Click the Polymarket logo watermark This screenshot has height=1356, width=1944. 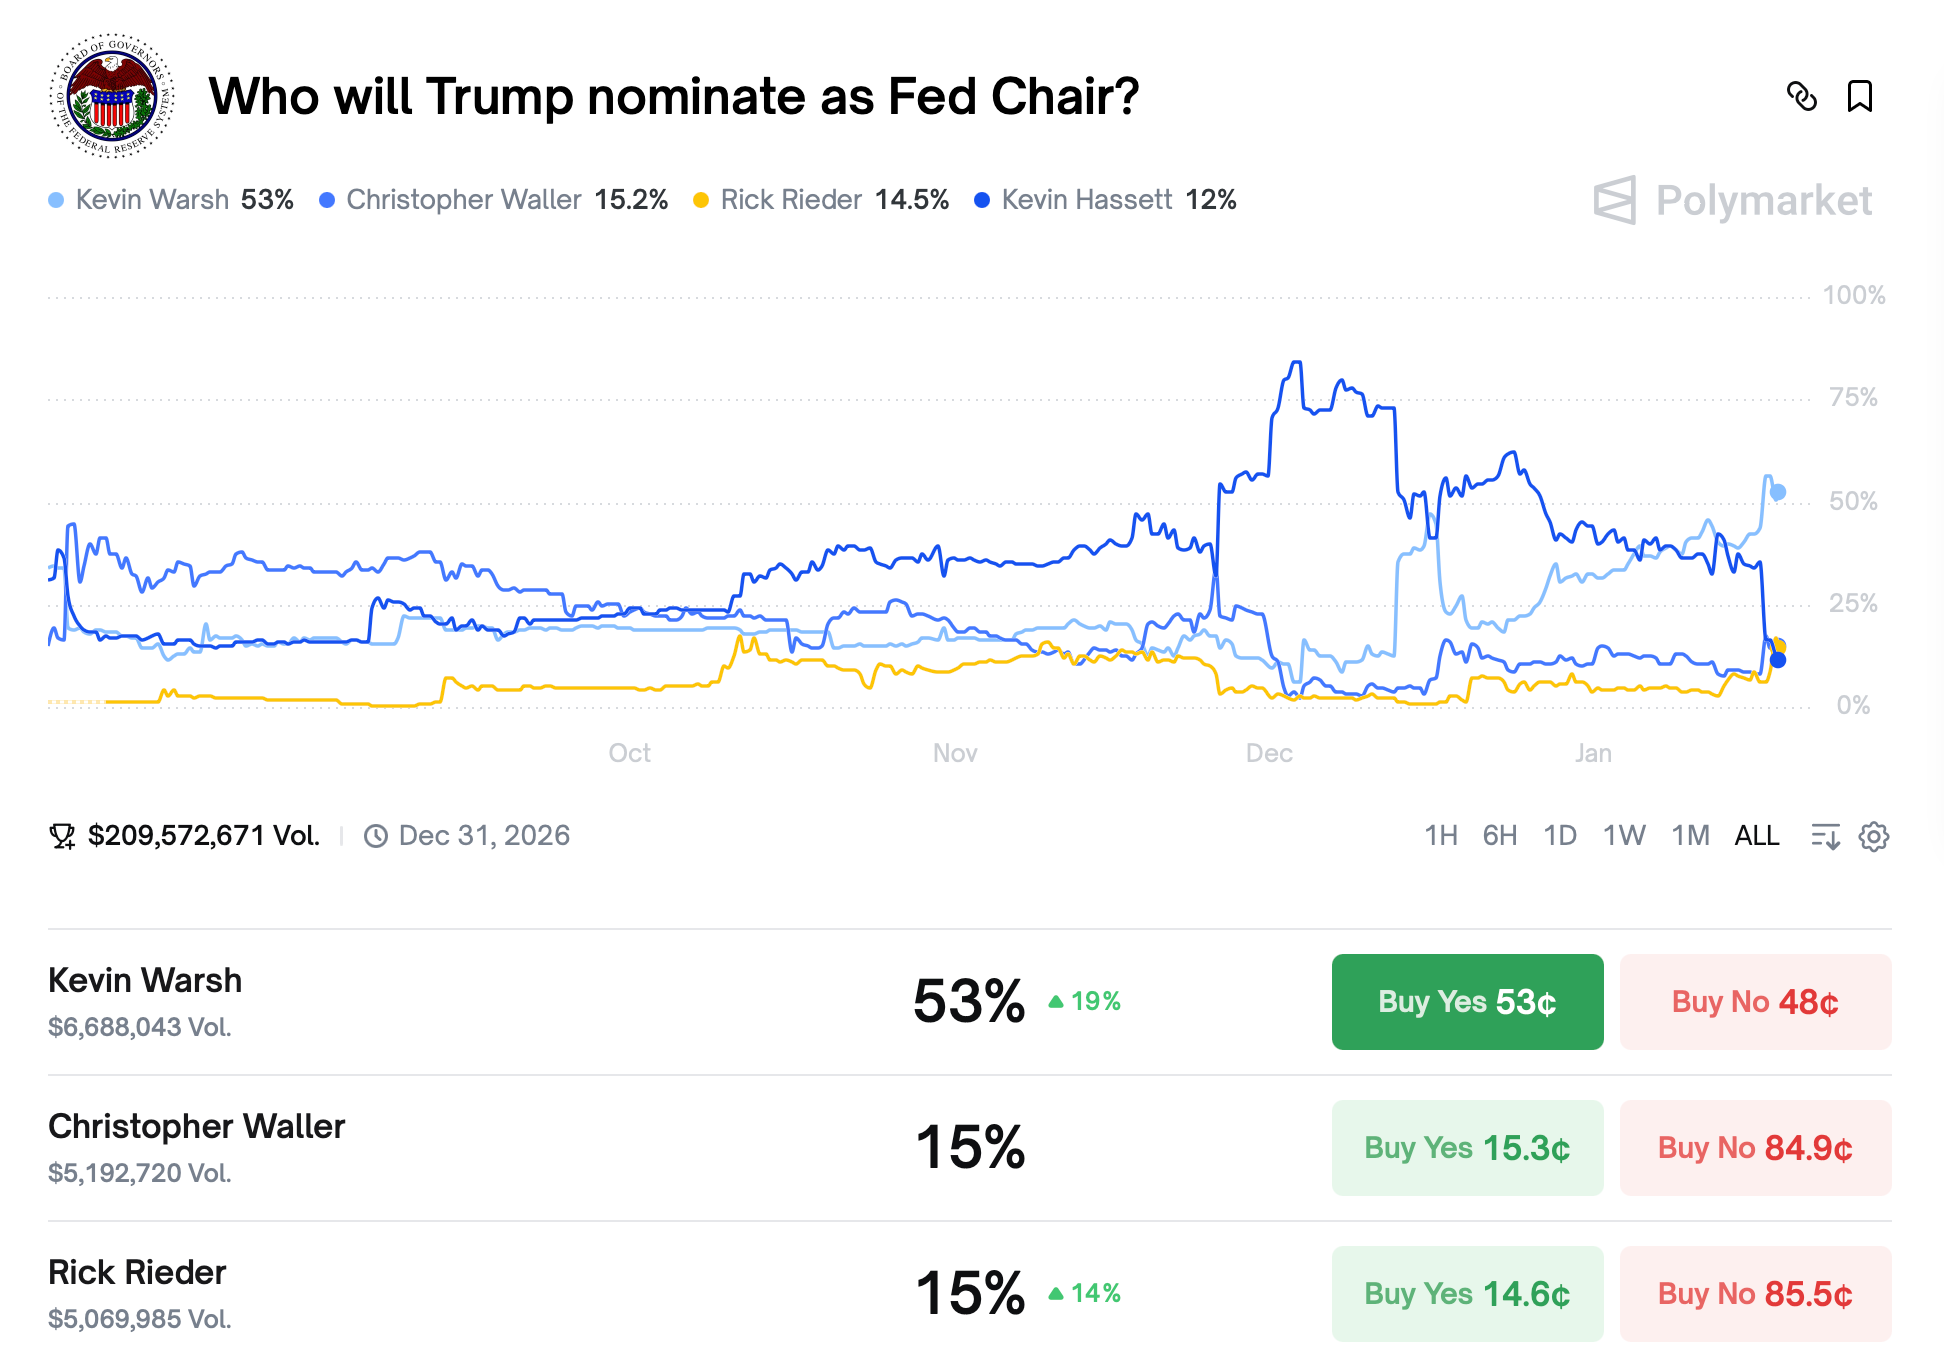[x=1732, y=200]
